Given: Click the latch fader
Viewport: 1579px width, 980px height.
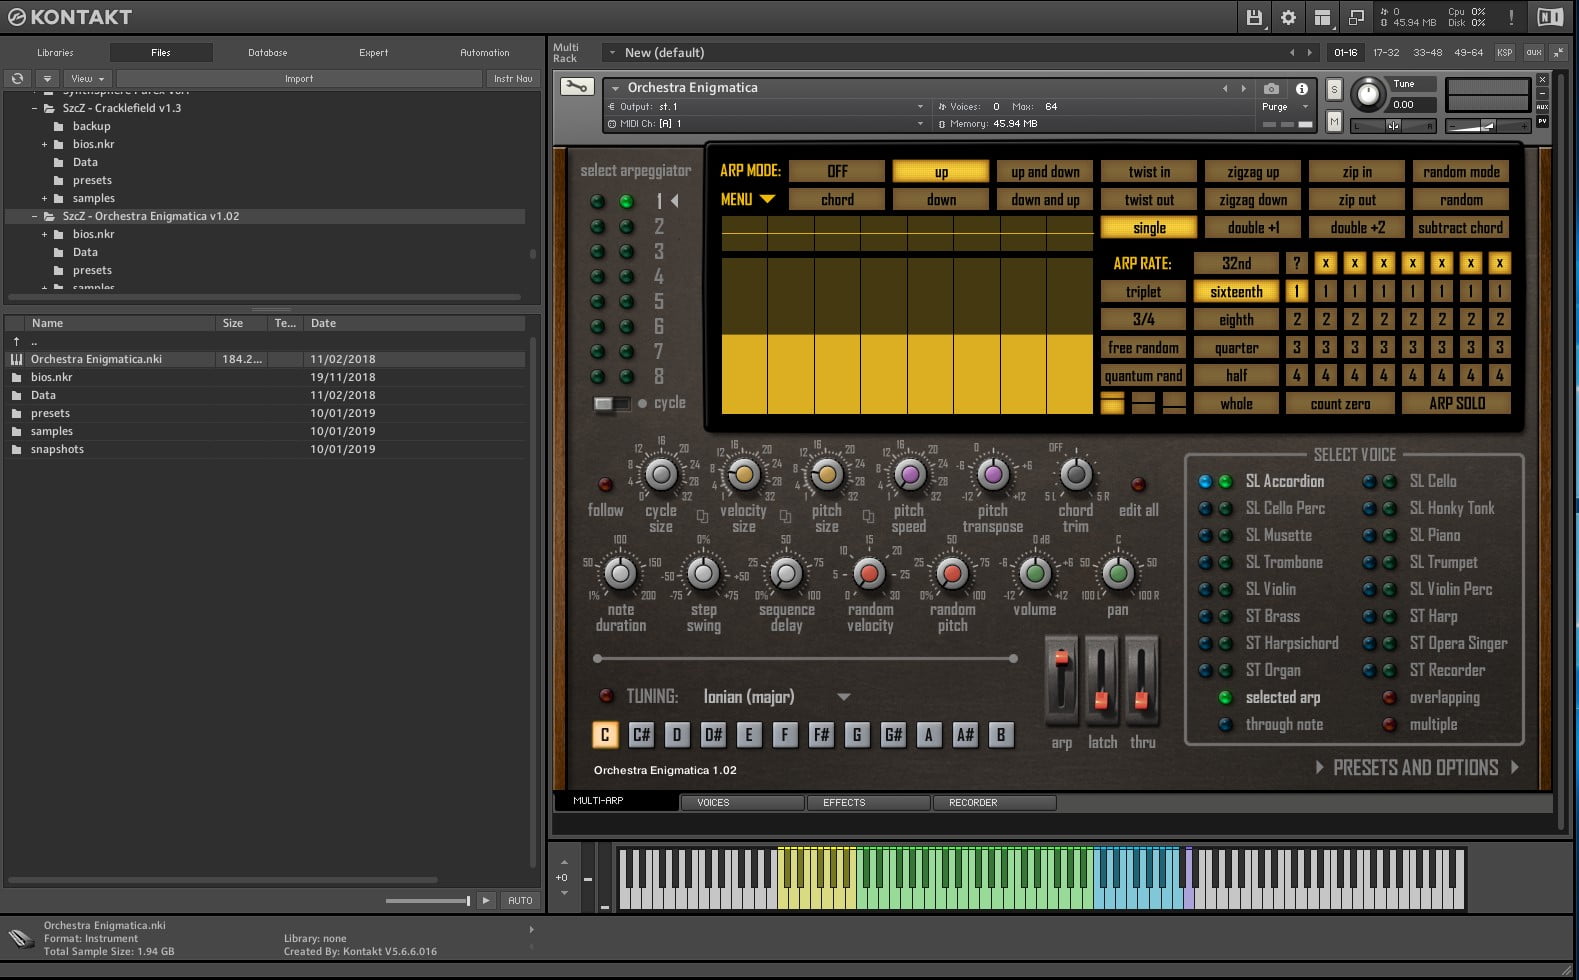Looking at the screenshot, I should (1102, 679).
